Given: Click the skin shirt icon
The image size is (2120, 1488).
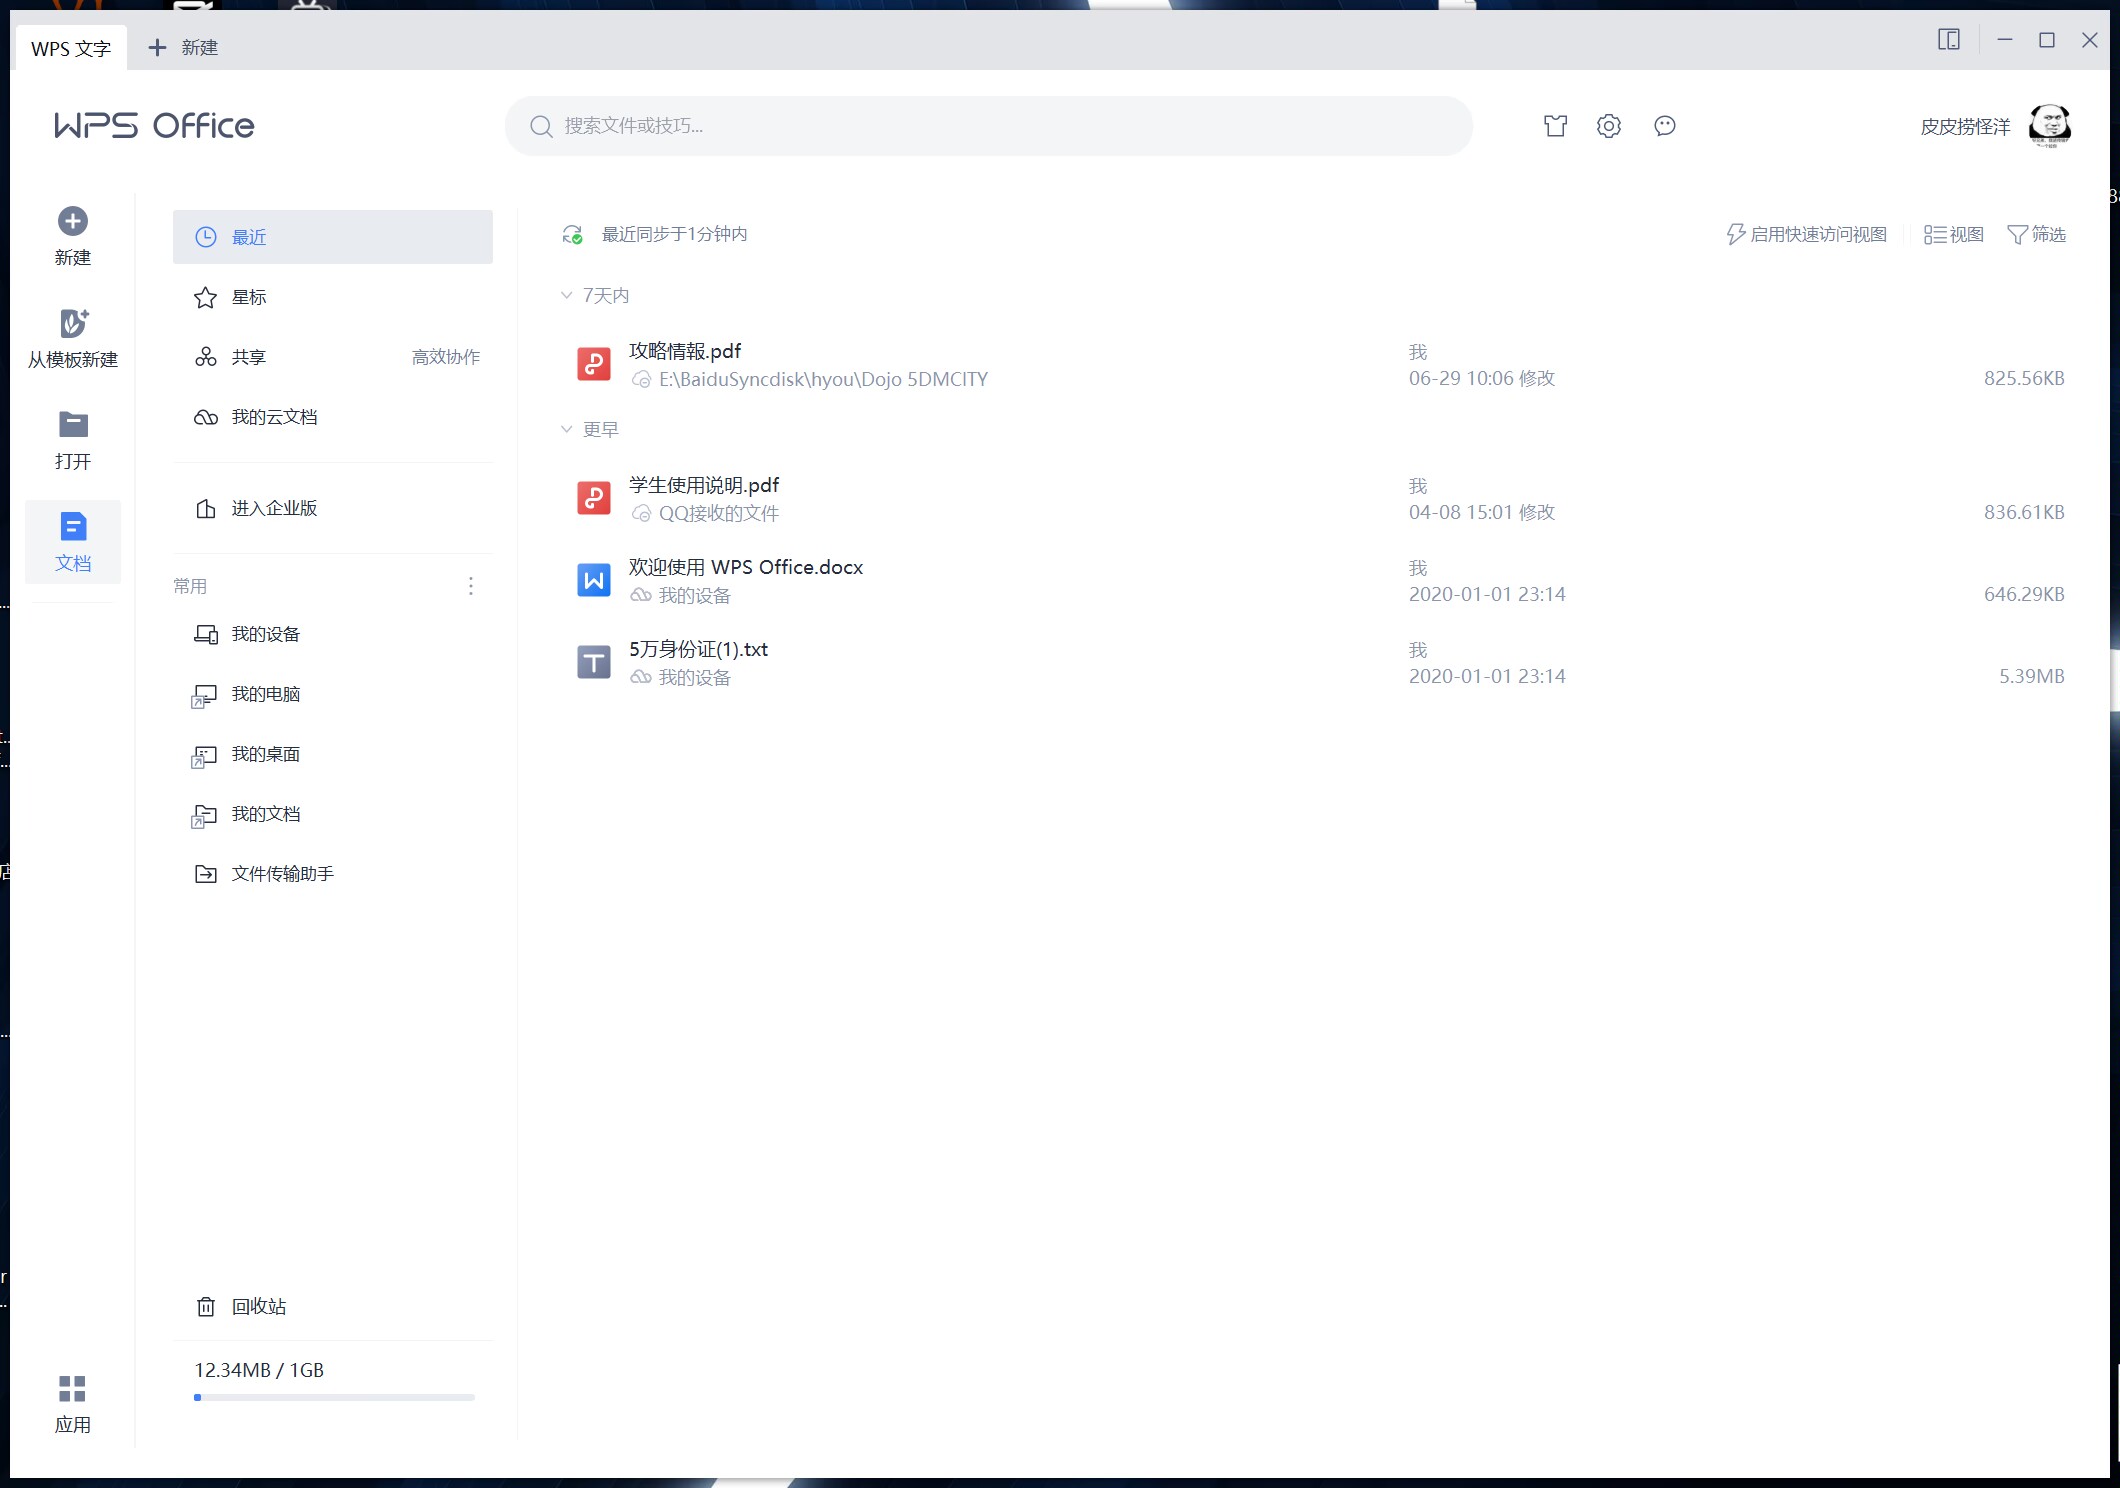Looking at the screenshot, I should 1555,126.
